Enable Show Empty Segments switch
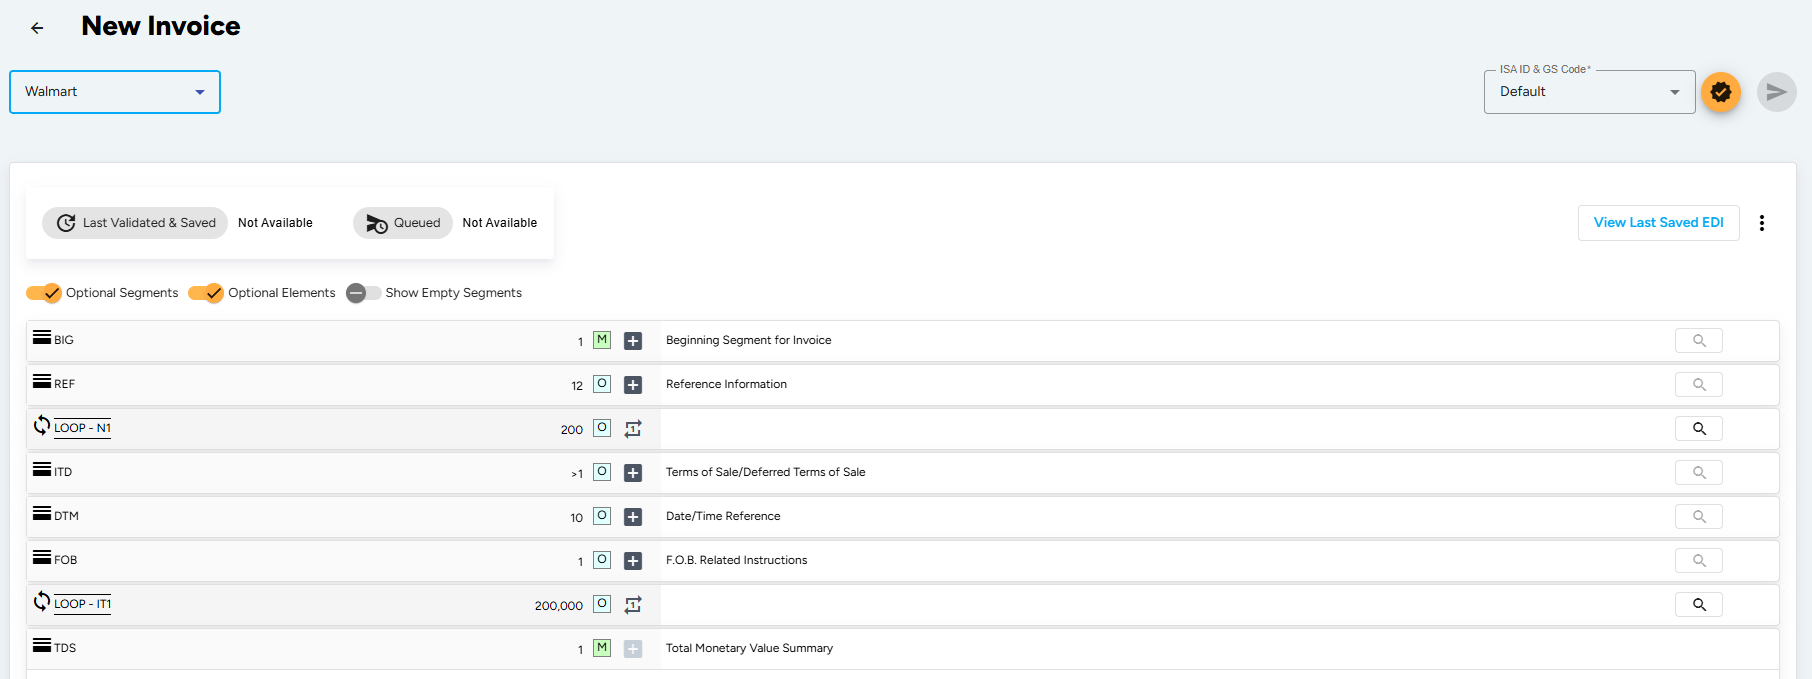Image resolution: width=1812 pixels, height=679 pixels. click(363, 293)
